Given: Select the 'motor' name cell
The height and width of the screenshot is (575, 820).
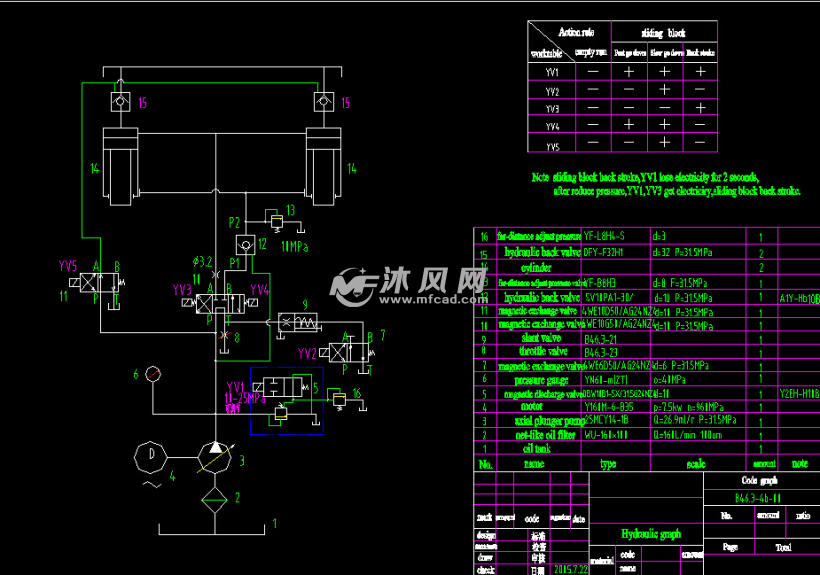Looking at the screenshot, I should tap(532, 406).
